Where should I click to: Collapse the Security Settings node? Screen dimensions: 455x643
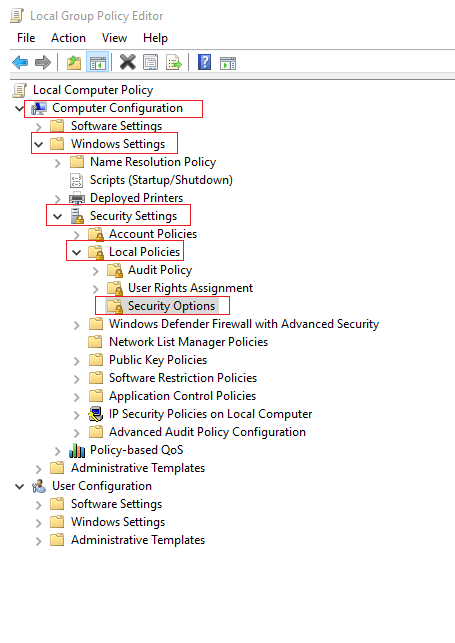coord(57,217)
